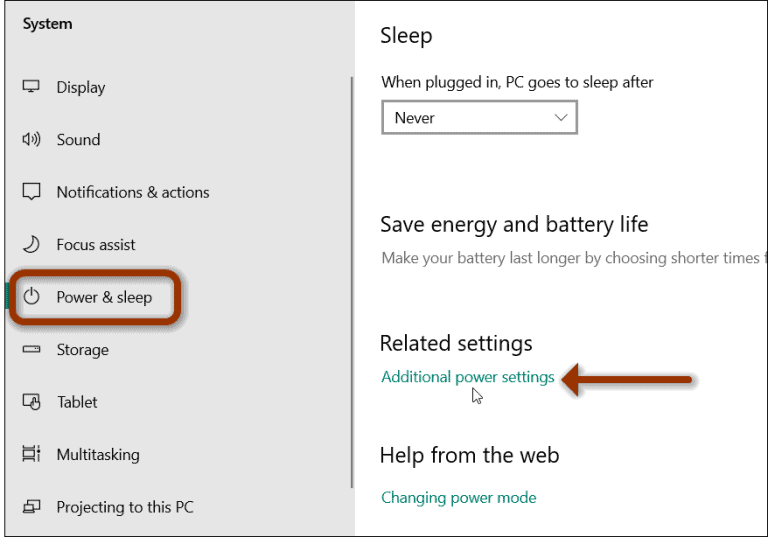Click the Notifications speech bubble icon
This screenshot has height=537, width=768.
click(x=31, y=192)
